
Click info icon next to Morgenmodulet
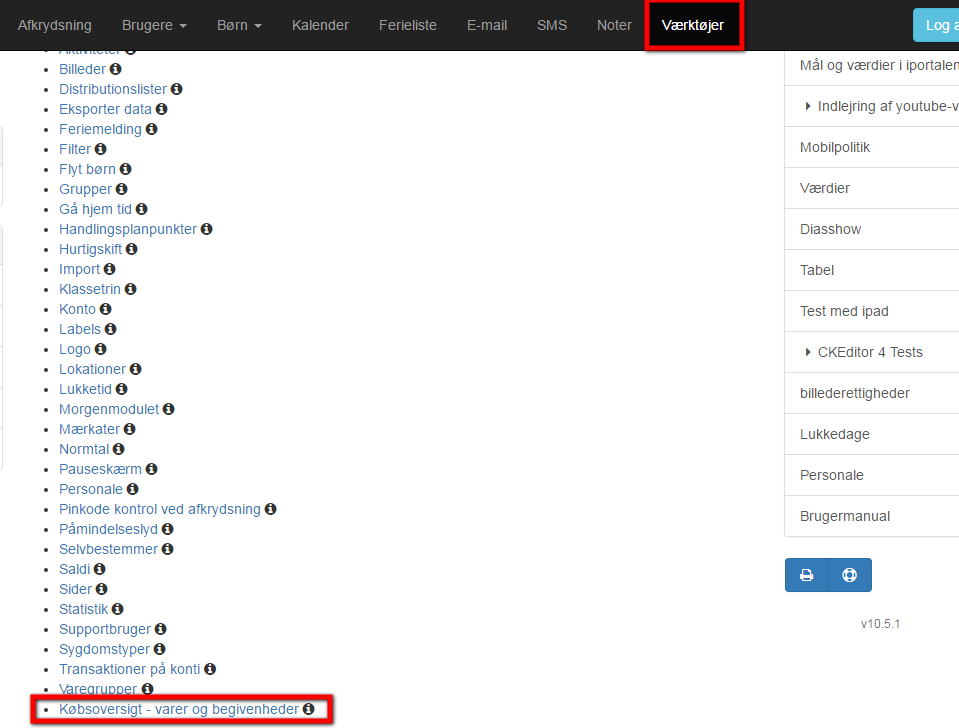(169, 409)
